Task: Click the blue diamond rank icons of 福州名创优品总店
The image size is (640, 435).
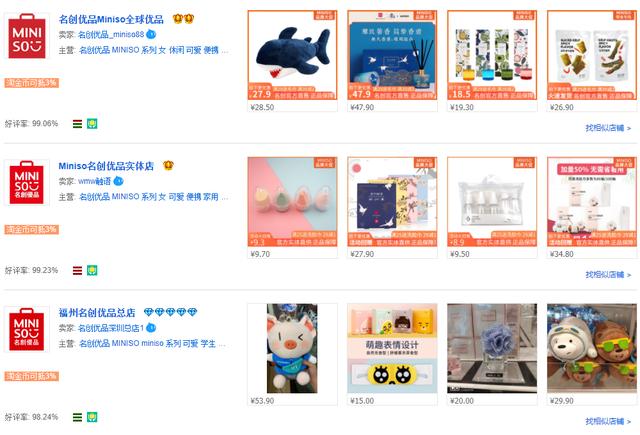Action: point(171,312)
